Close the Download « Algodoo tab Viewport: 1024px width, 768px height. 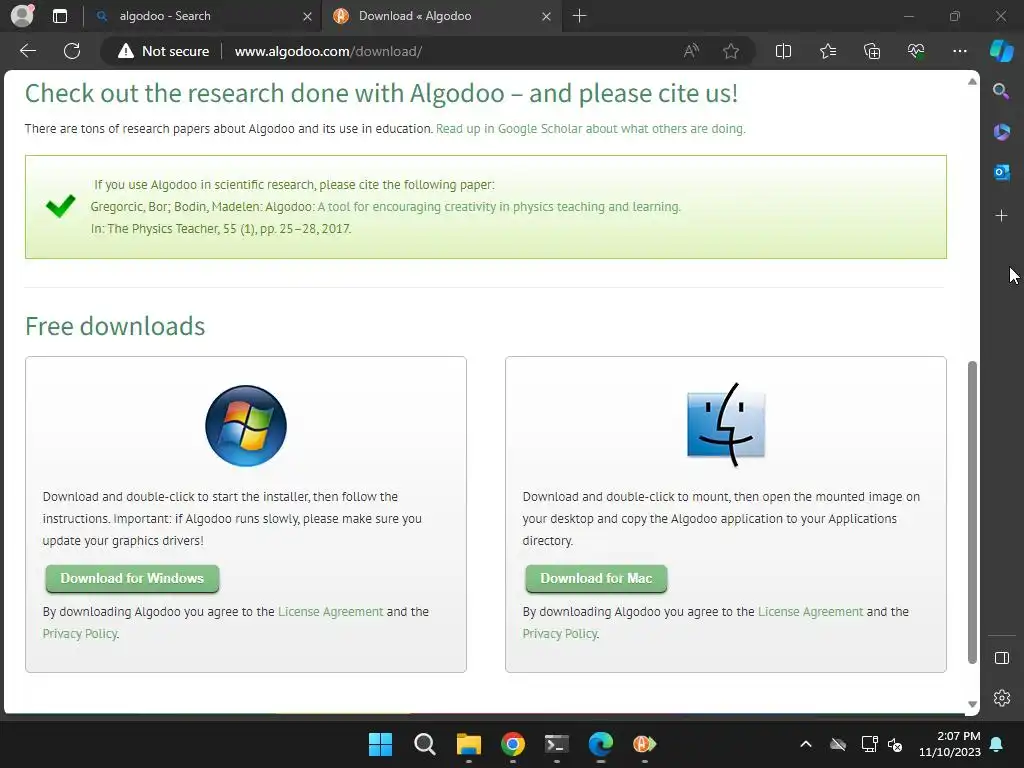click(546, 16)
